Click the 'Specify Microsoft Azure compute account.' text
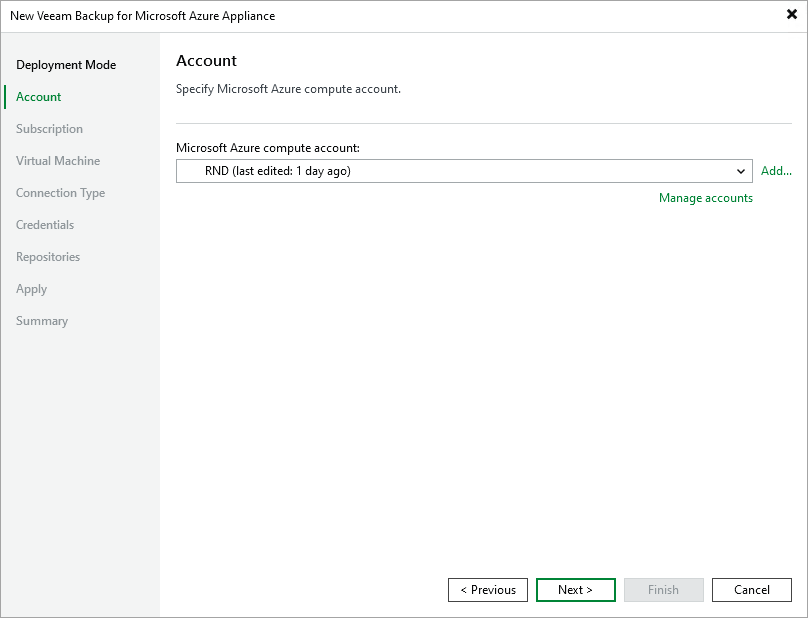Viewport: 808px width, 618px height. [288, 89]
